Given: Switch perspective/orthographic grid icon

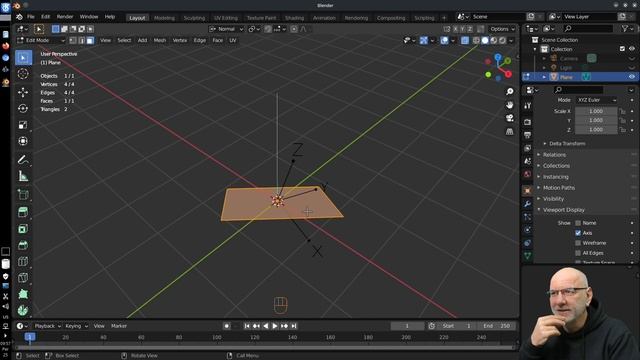Looking at the screenshot, I should 509,131.
